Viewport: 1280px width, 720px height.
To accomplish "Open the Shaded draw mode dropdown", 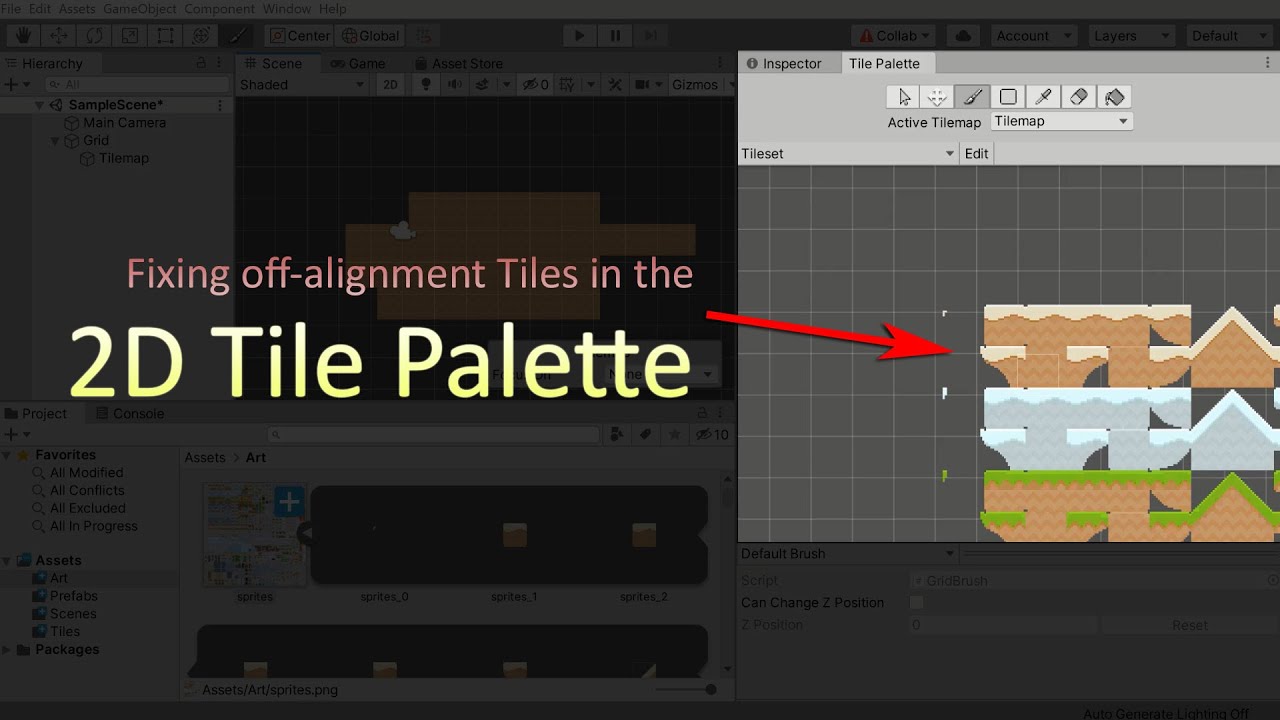I will click(x=303, y=85).
